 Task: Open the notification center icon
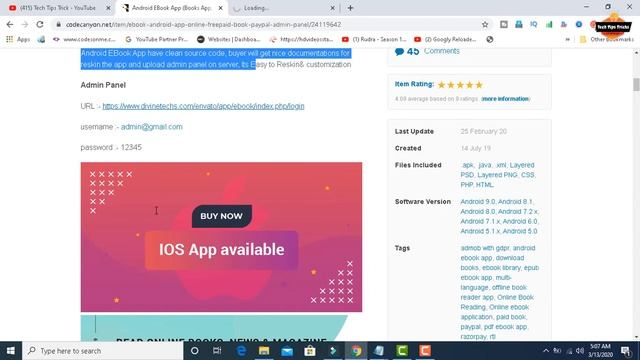point(626,351)
